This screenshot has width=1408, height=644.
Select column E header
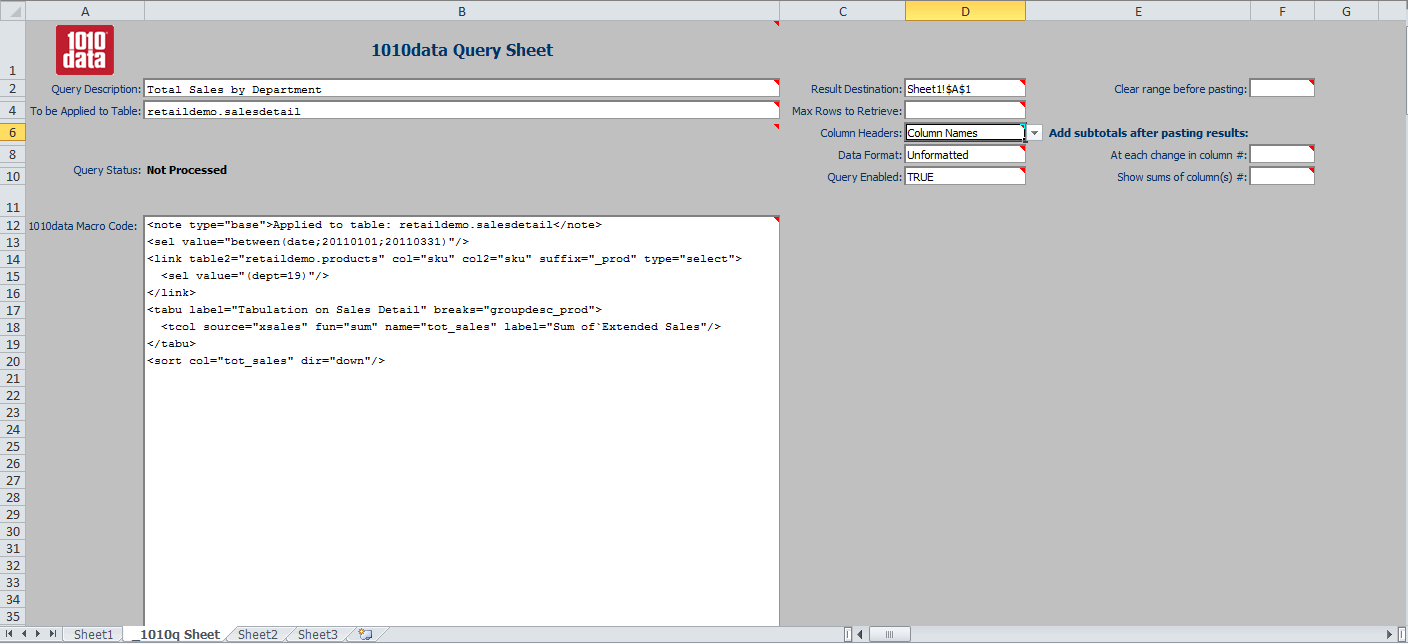tap(1138, 11)
